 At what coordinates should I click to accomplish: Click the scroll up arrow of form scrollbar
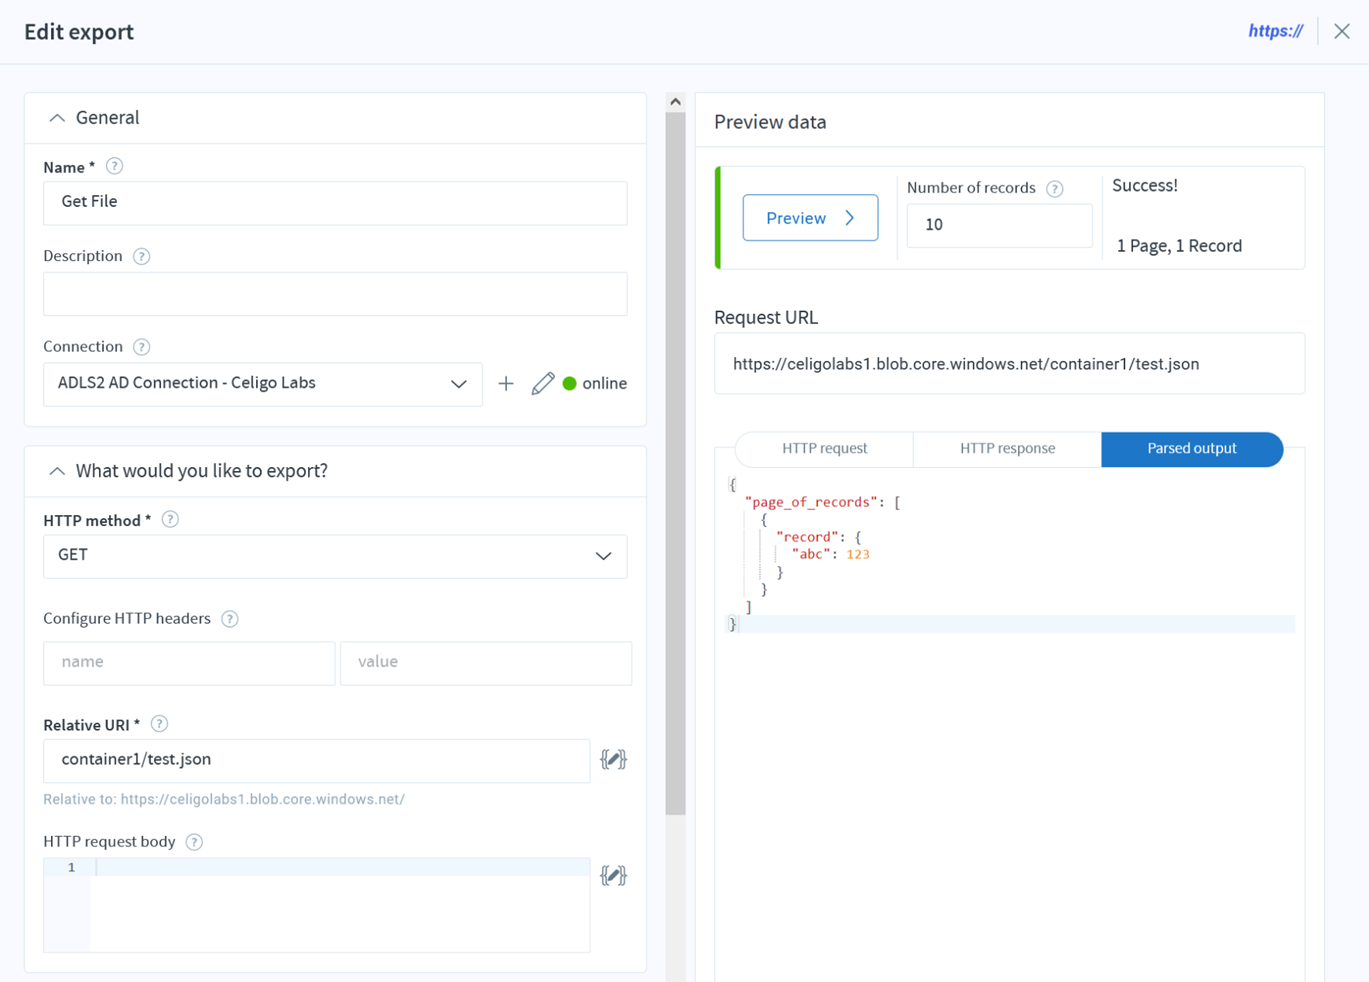click(x=675, y=102)
